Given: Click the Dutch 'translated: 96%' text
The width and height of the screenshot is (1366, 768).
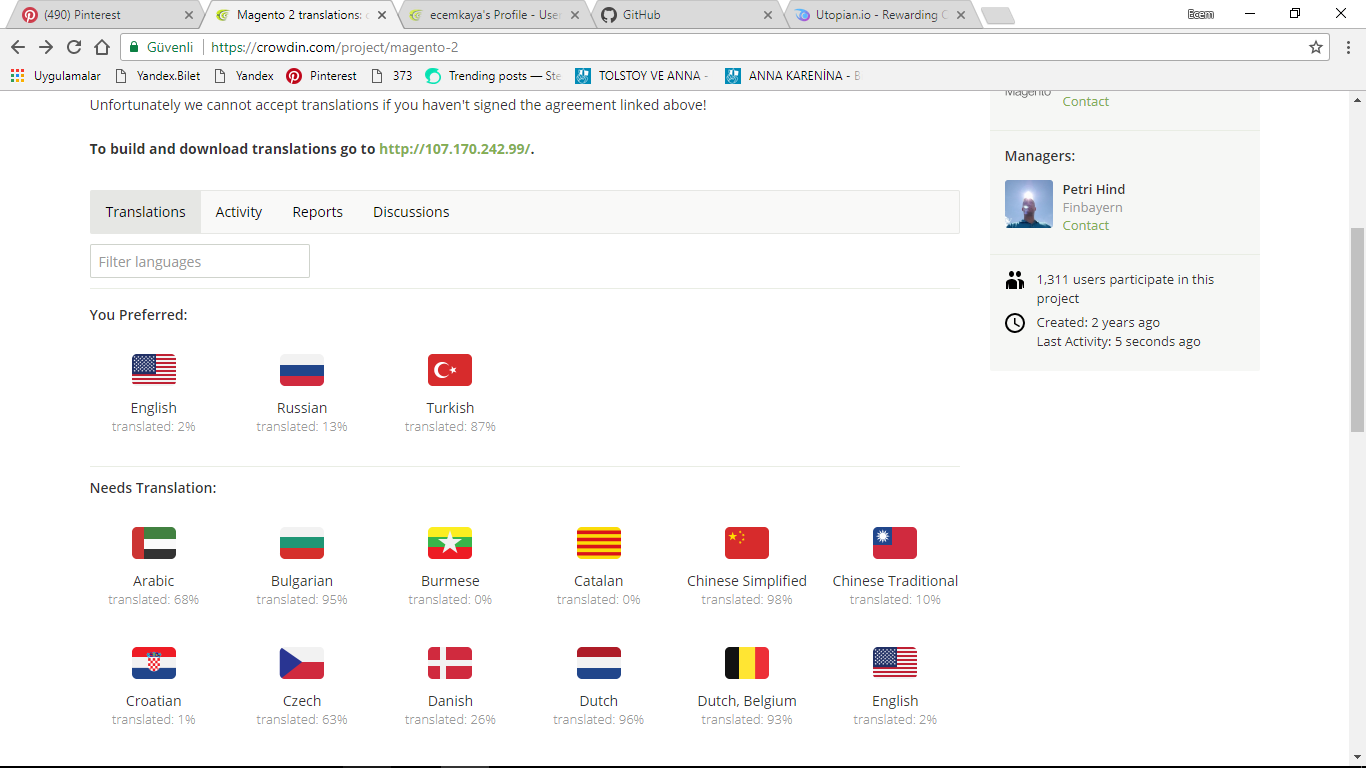Looking at the screenshot, I should click(599, 720).
